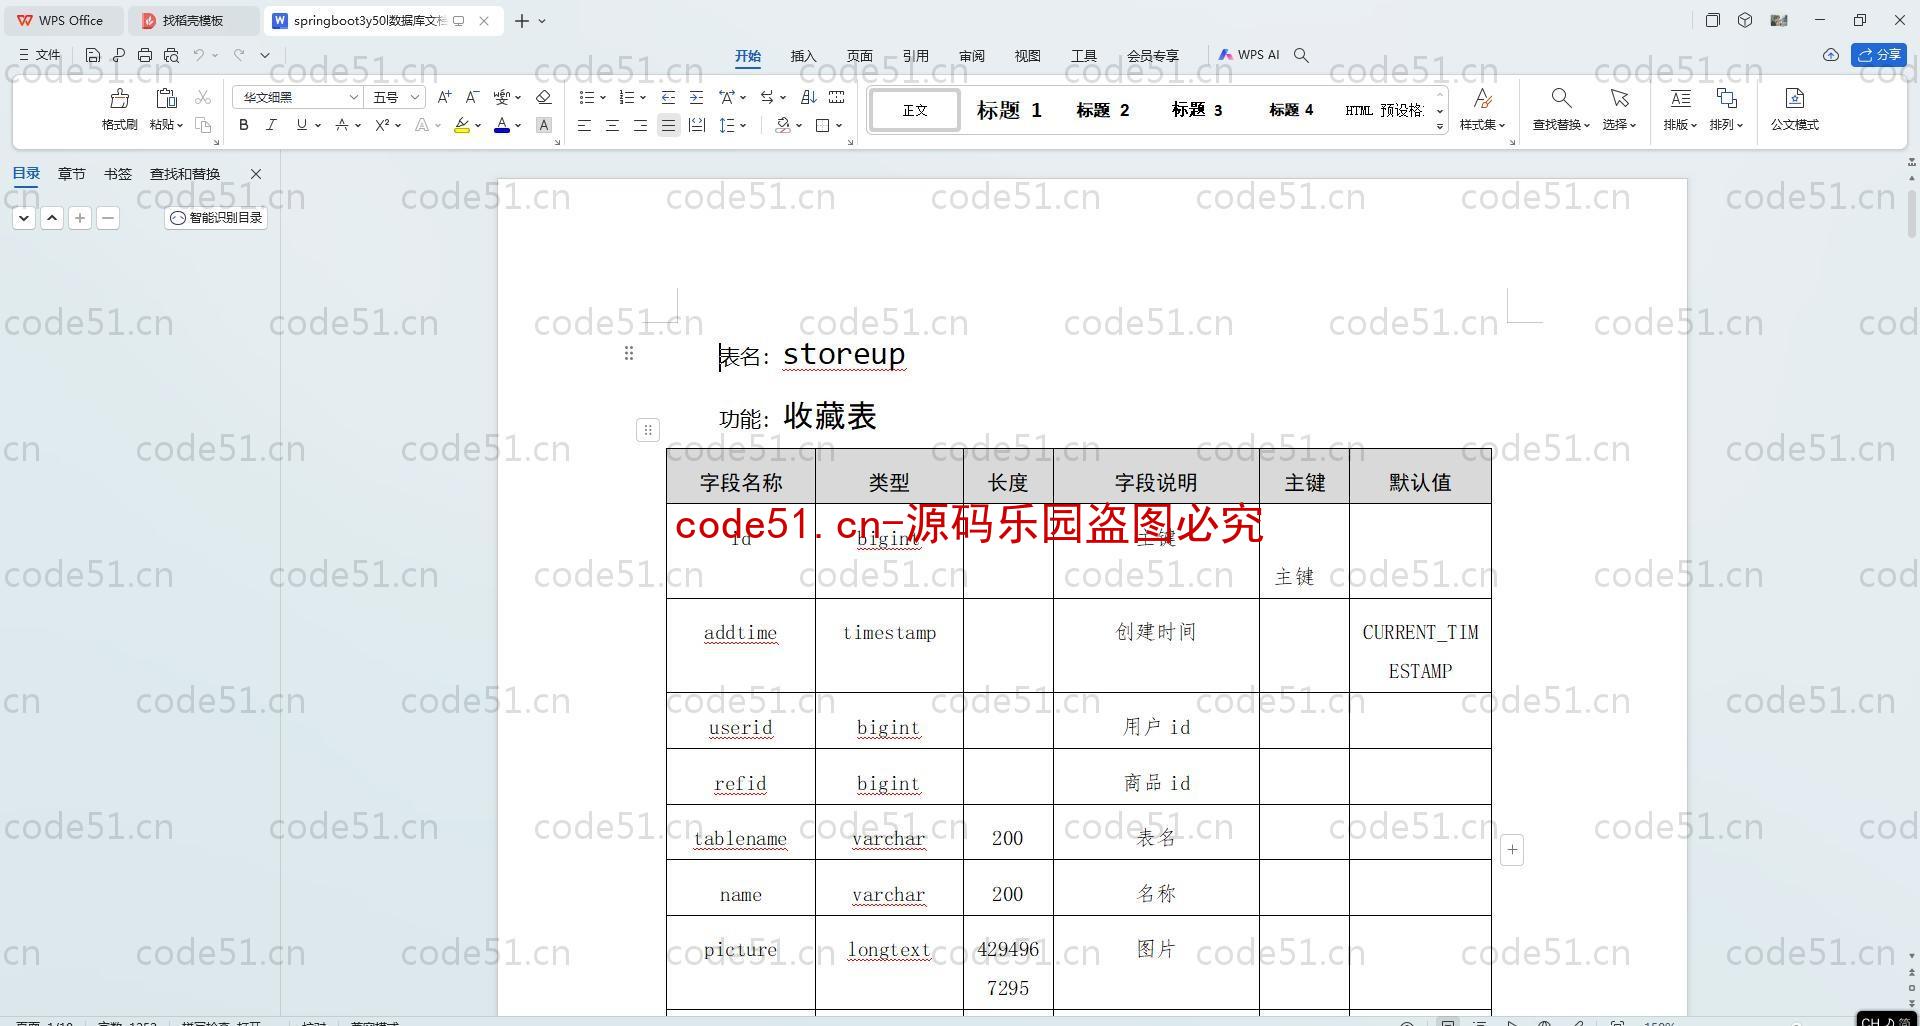The width and height of the screenshot is (1920, 1026).
Task: Click the Format Painter (格式刷) icon
Action: point(120,99)
